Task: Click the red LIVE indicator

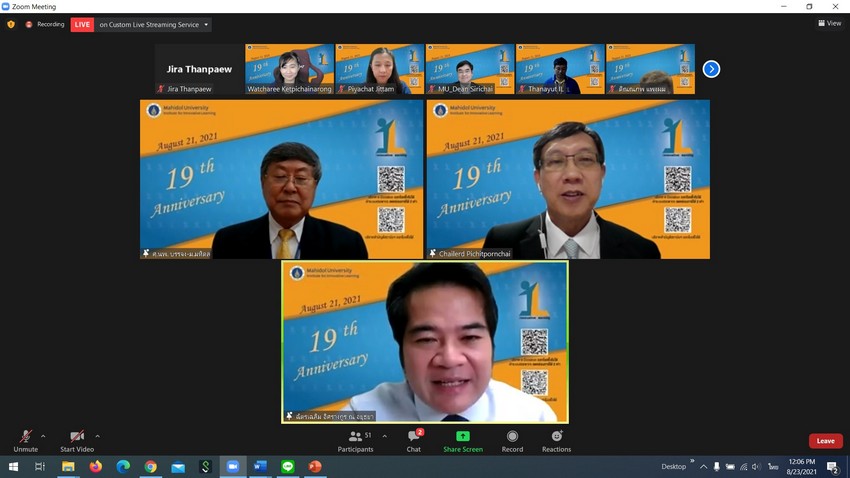Action: point(82,25)
